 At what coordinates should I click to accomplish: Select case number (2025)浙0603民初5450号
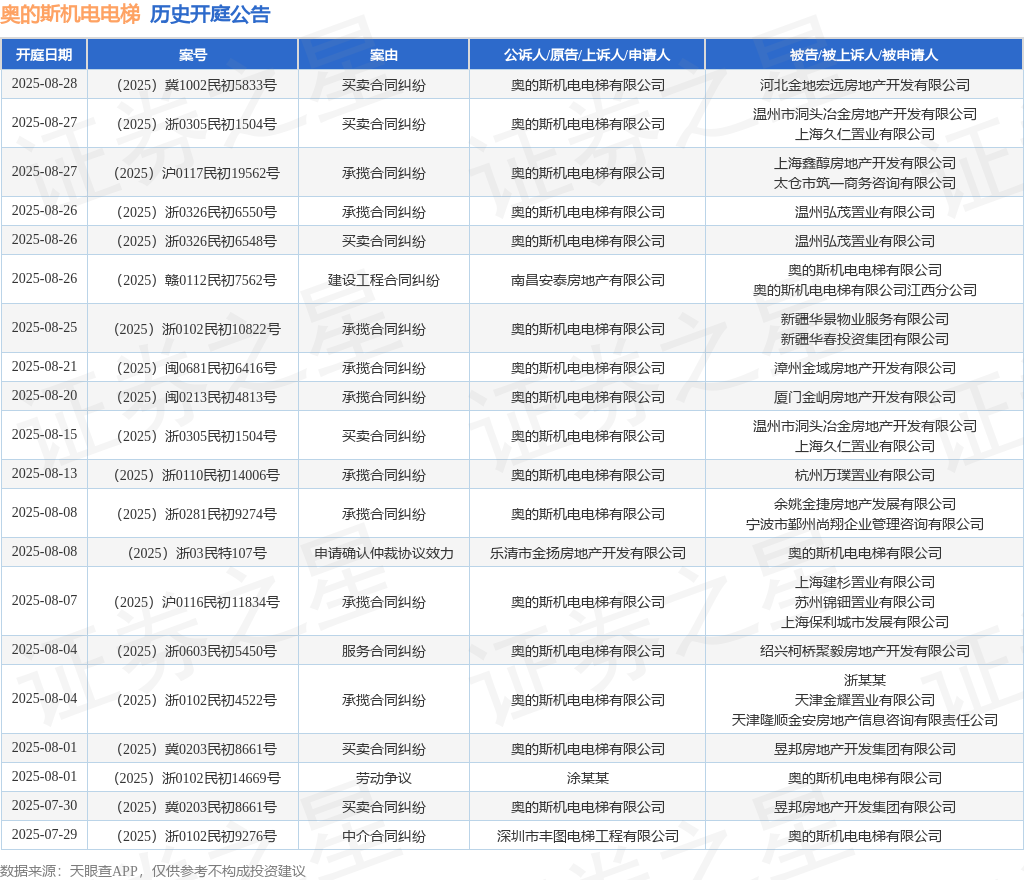pyautogui.click(x=196, y=651)
